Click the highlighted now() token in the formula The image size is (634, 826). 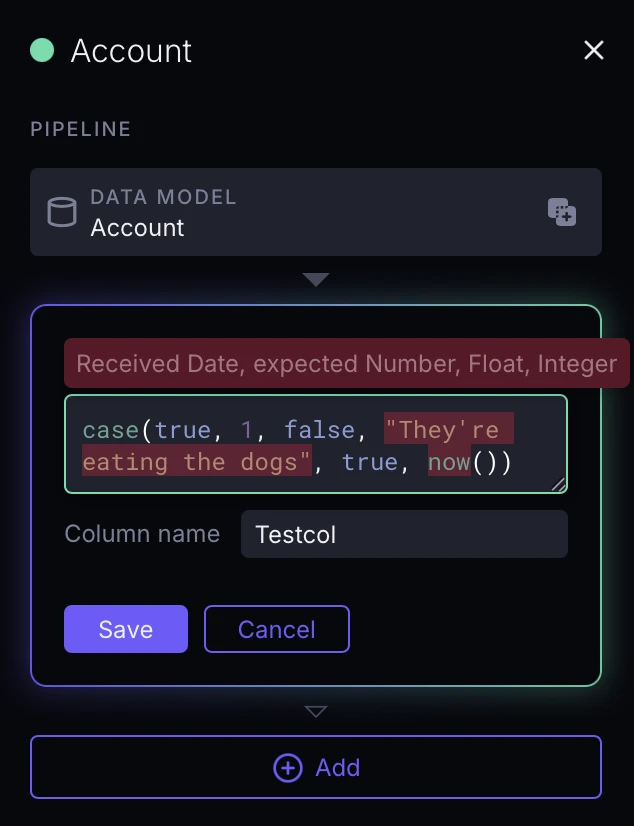coord(449,462)
